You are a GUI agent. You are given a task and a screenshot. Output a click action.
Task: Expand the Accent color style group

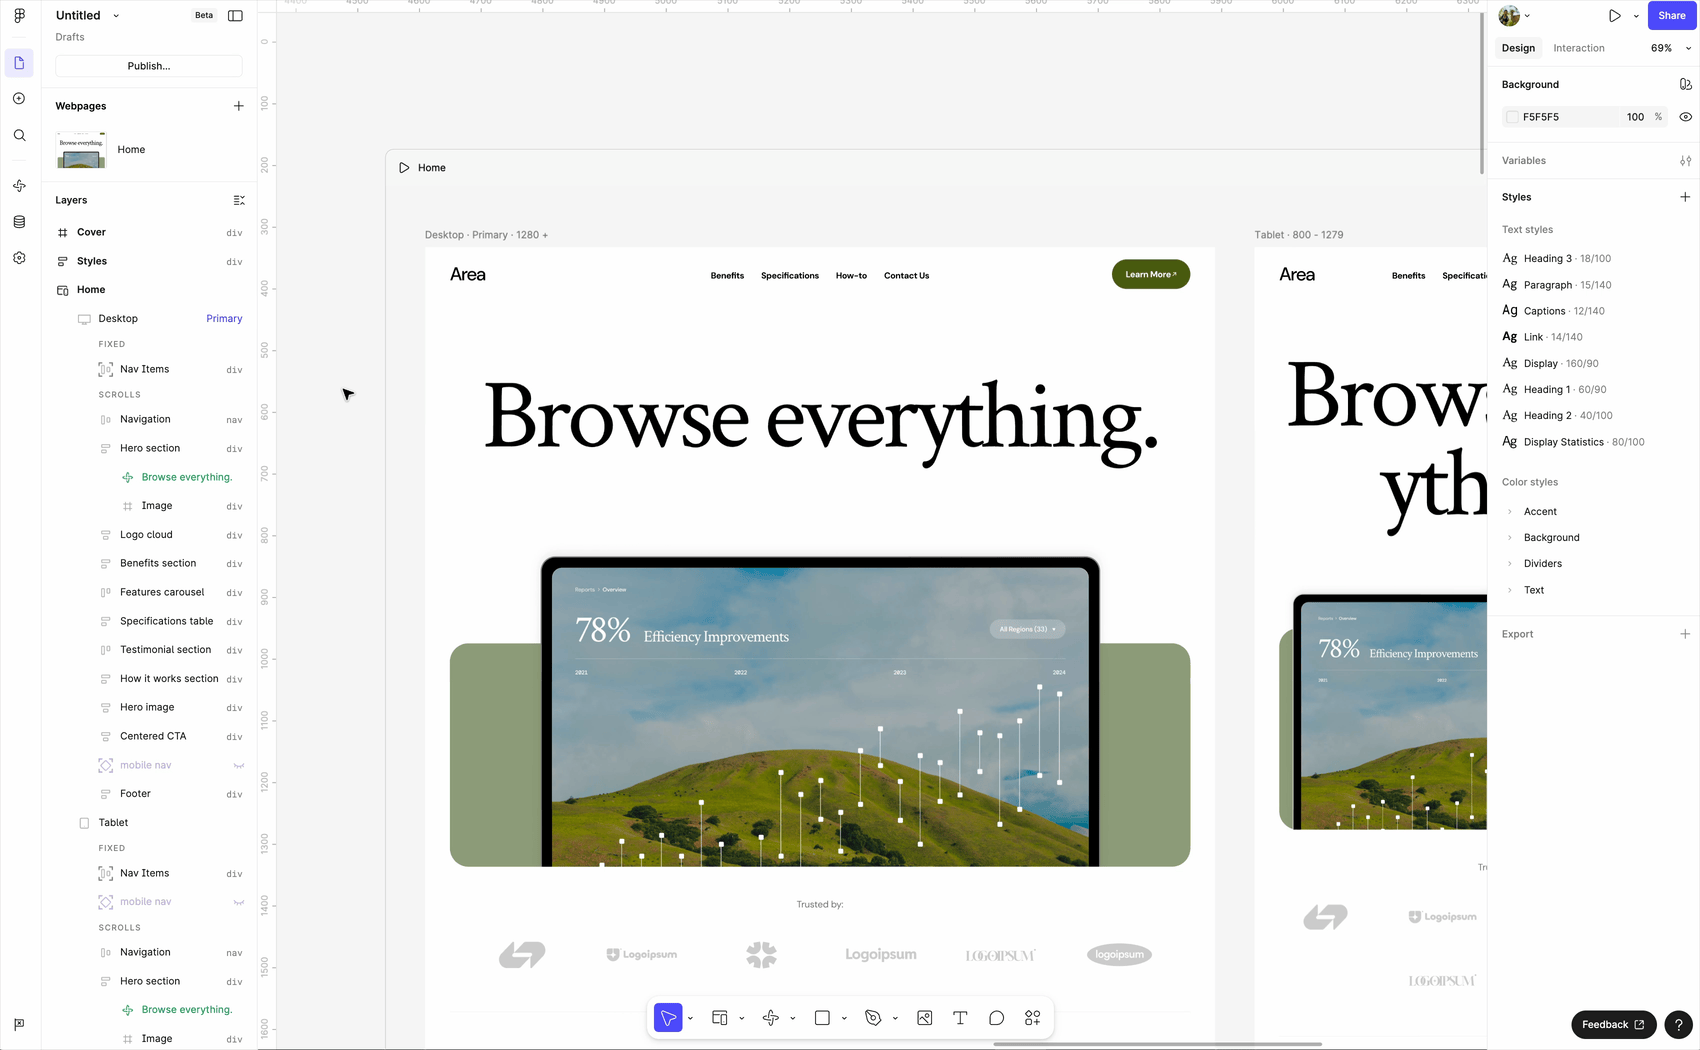point(1510,512)
